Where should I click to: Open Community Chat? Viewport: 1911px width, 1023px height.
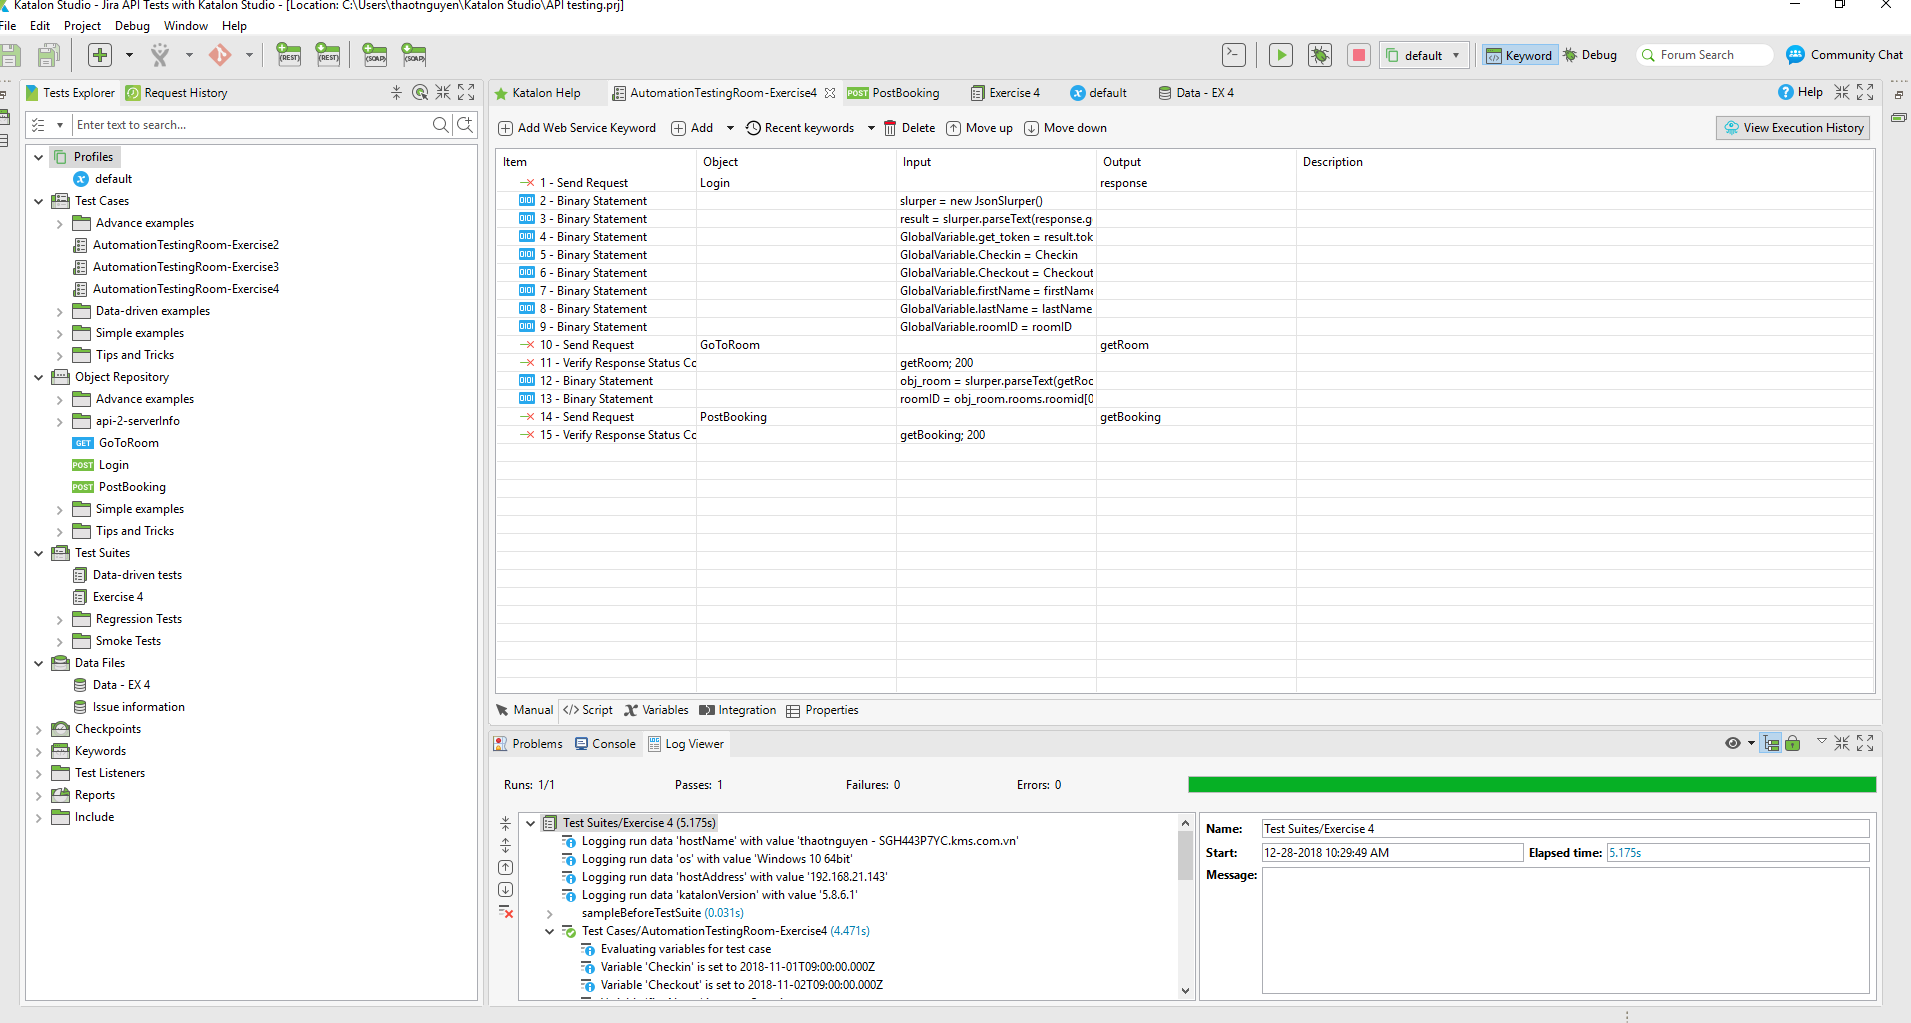[1845, 55]
